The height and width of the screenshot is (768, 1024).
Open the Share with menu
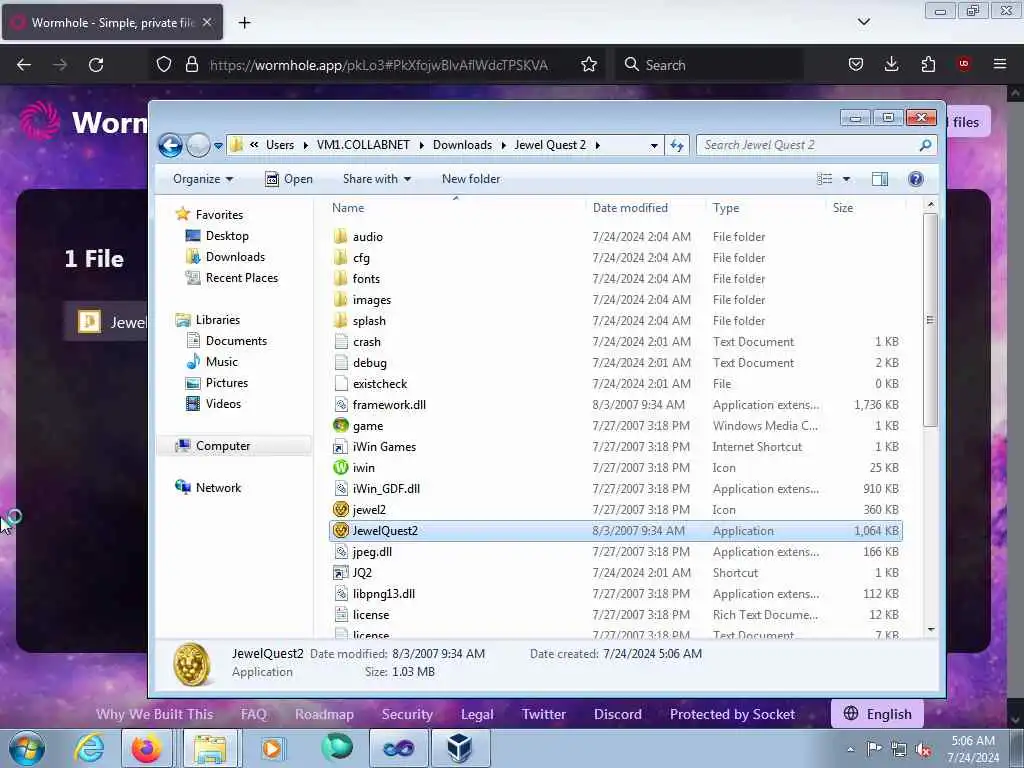[377, 179]
